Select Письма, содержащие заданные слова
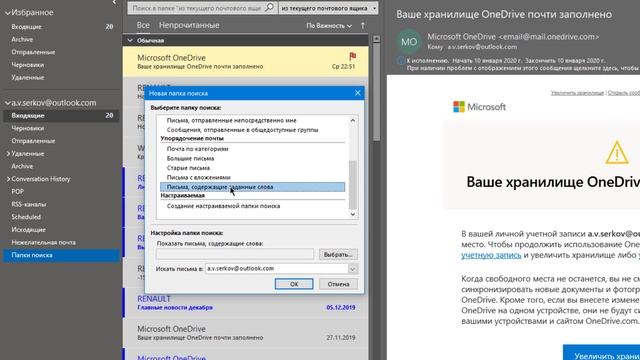This screenshot has height=360, width=640. coord(252,187)
